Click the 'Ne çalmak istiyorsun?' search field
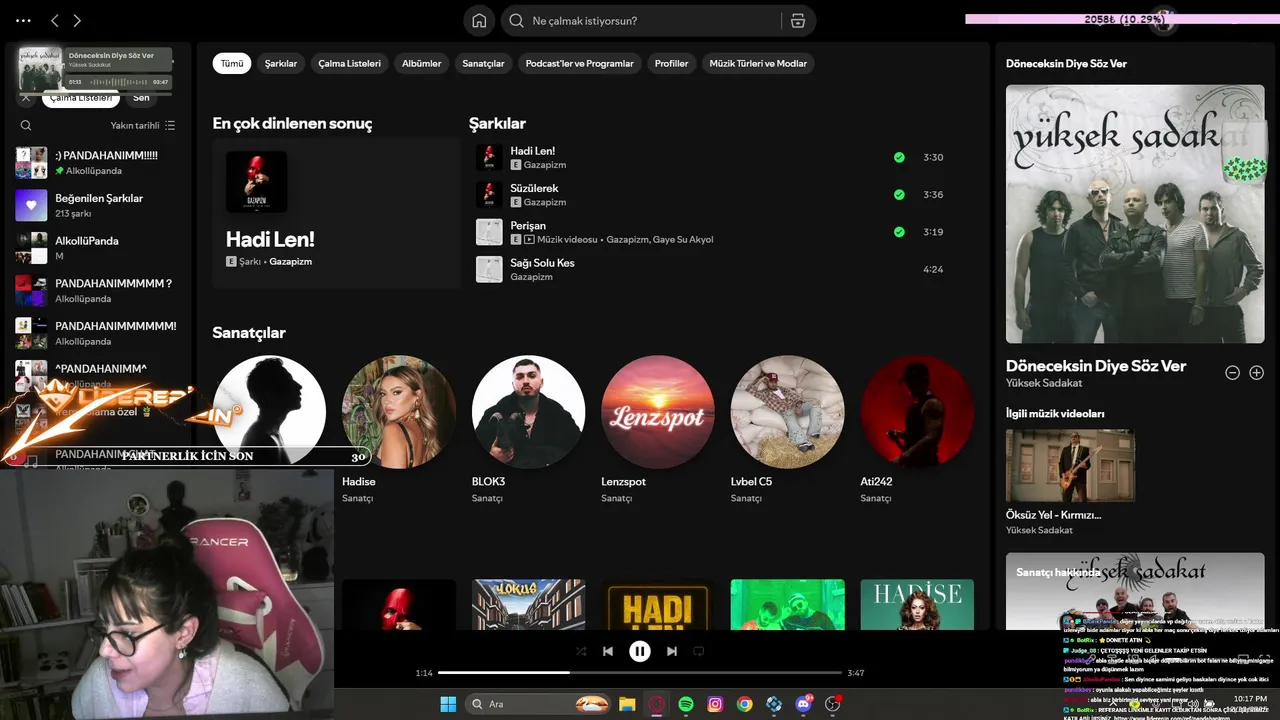The image size is (1280, 720). tap(655, 21)
